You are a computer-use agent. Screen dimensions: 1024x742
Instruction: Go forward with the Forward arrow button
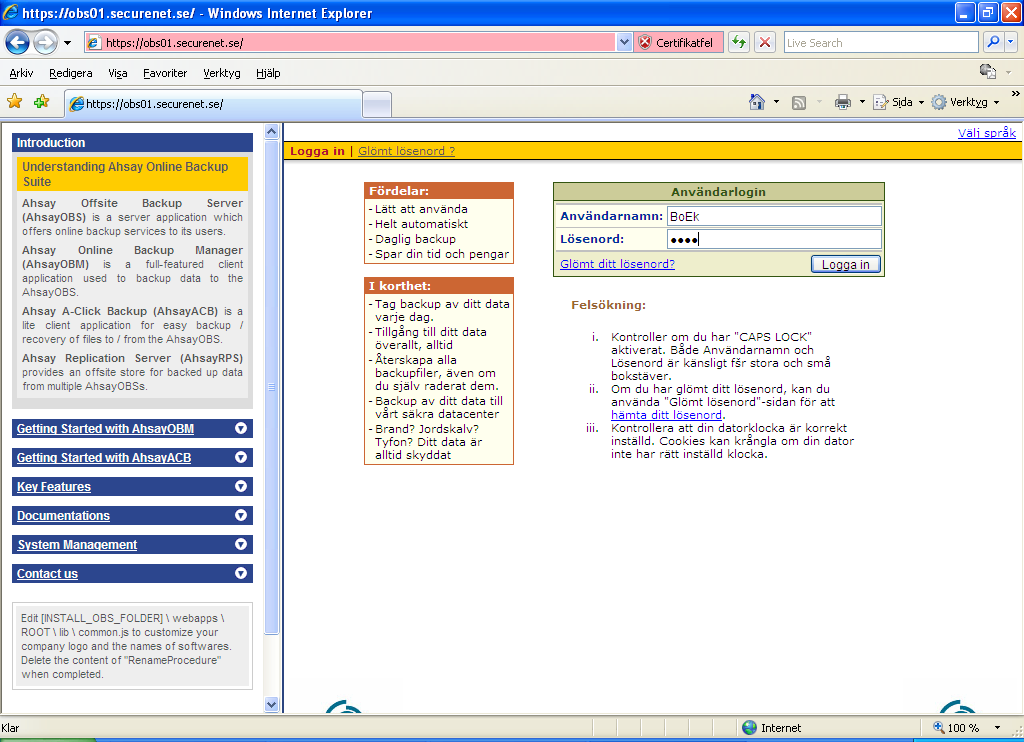(x=45, y=43)
